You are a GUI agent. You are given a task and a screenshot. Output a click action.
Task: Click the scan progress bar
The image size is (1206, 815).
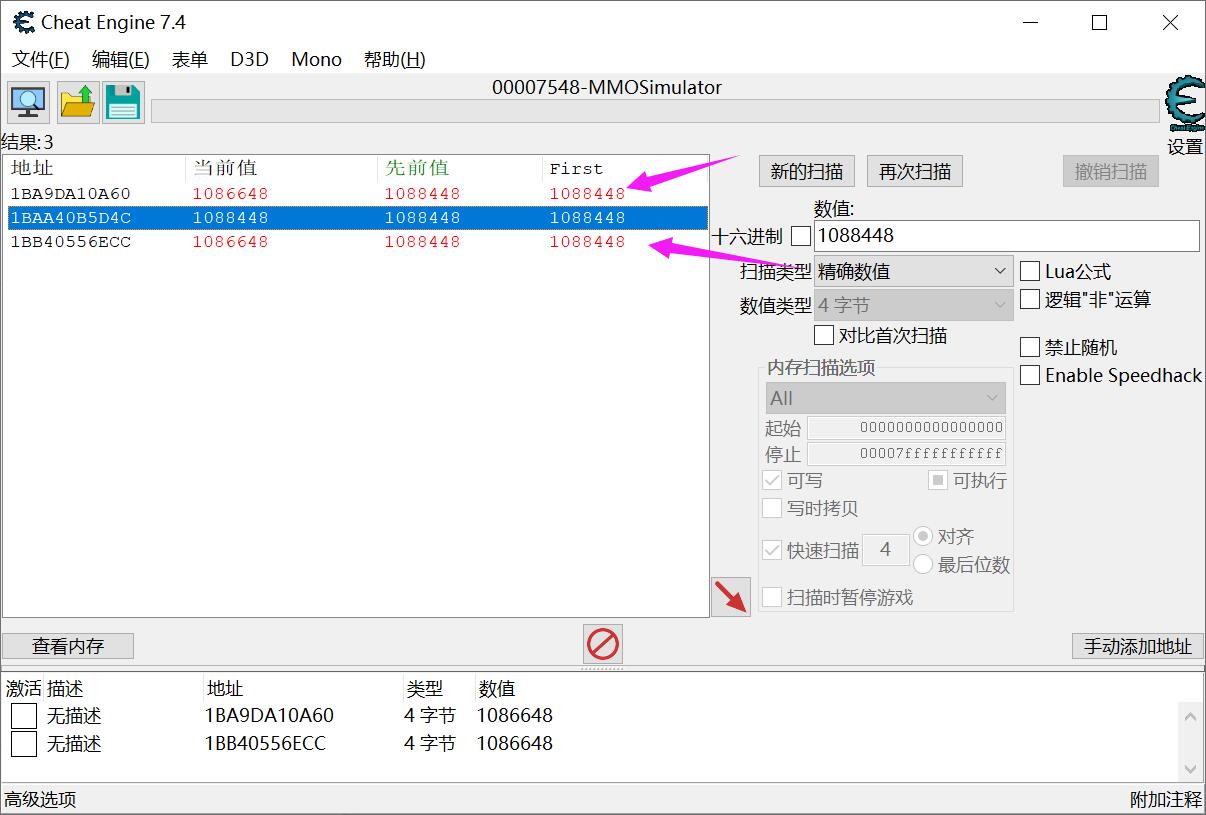coord(655,111)
